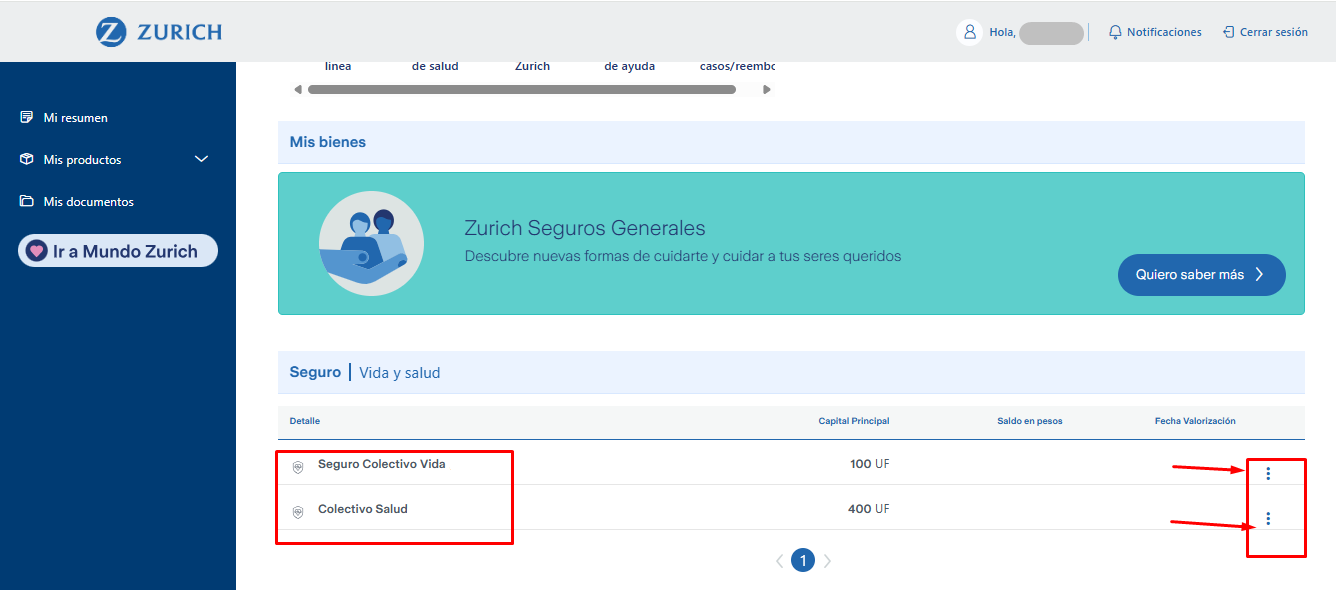This screenshot has width=1336, height=590.
Task: Click the de ayuda carousel label
Action: click(630, 67)
